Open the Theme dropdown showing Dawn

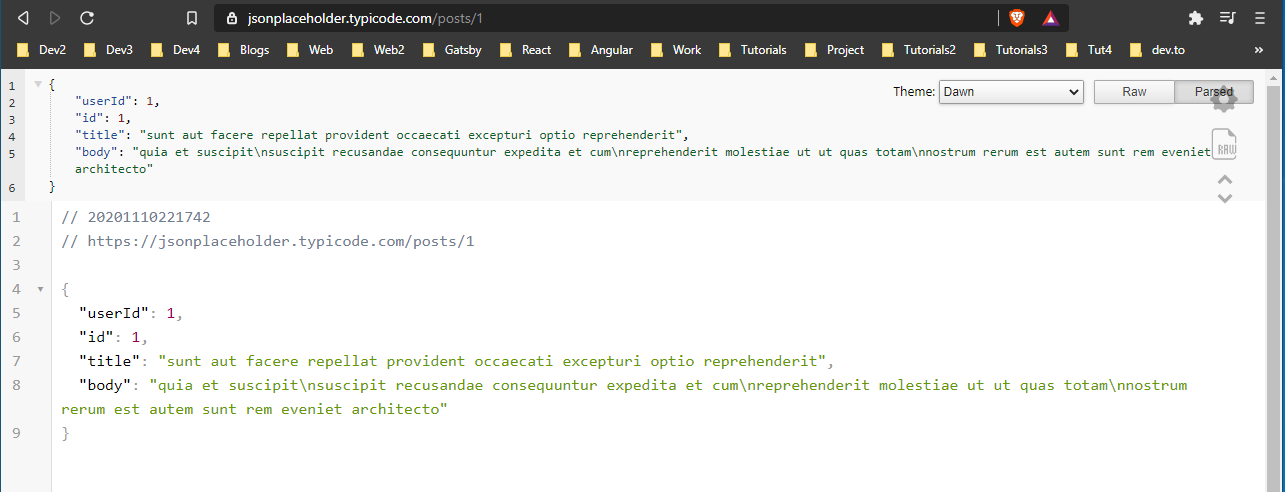[x=1011, y=92]
